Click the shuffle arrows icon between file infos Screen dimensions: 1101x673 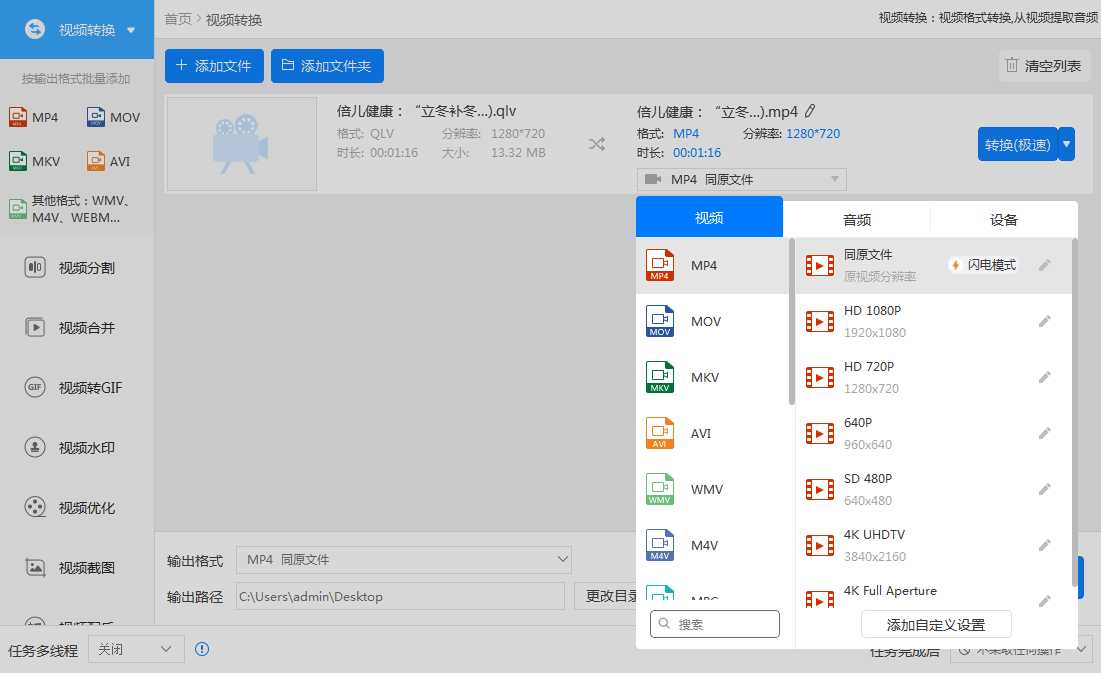click(x=597, y=144)
